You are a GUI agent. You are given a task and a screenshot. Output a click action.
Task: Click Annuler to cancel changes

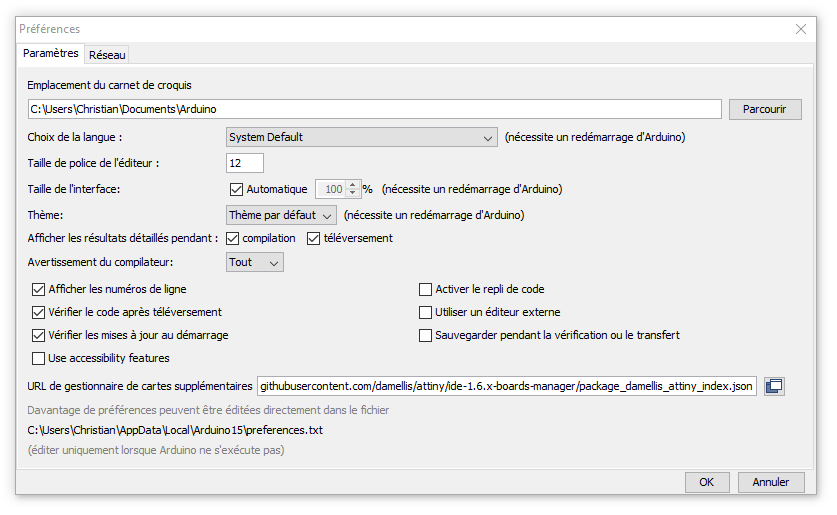(x=771, y=482)
